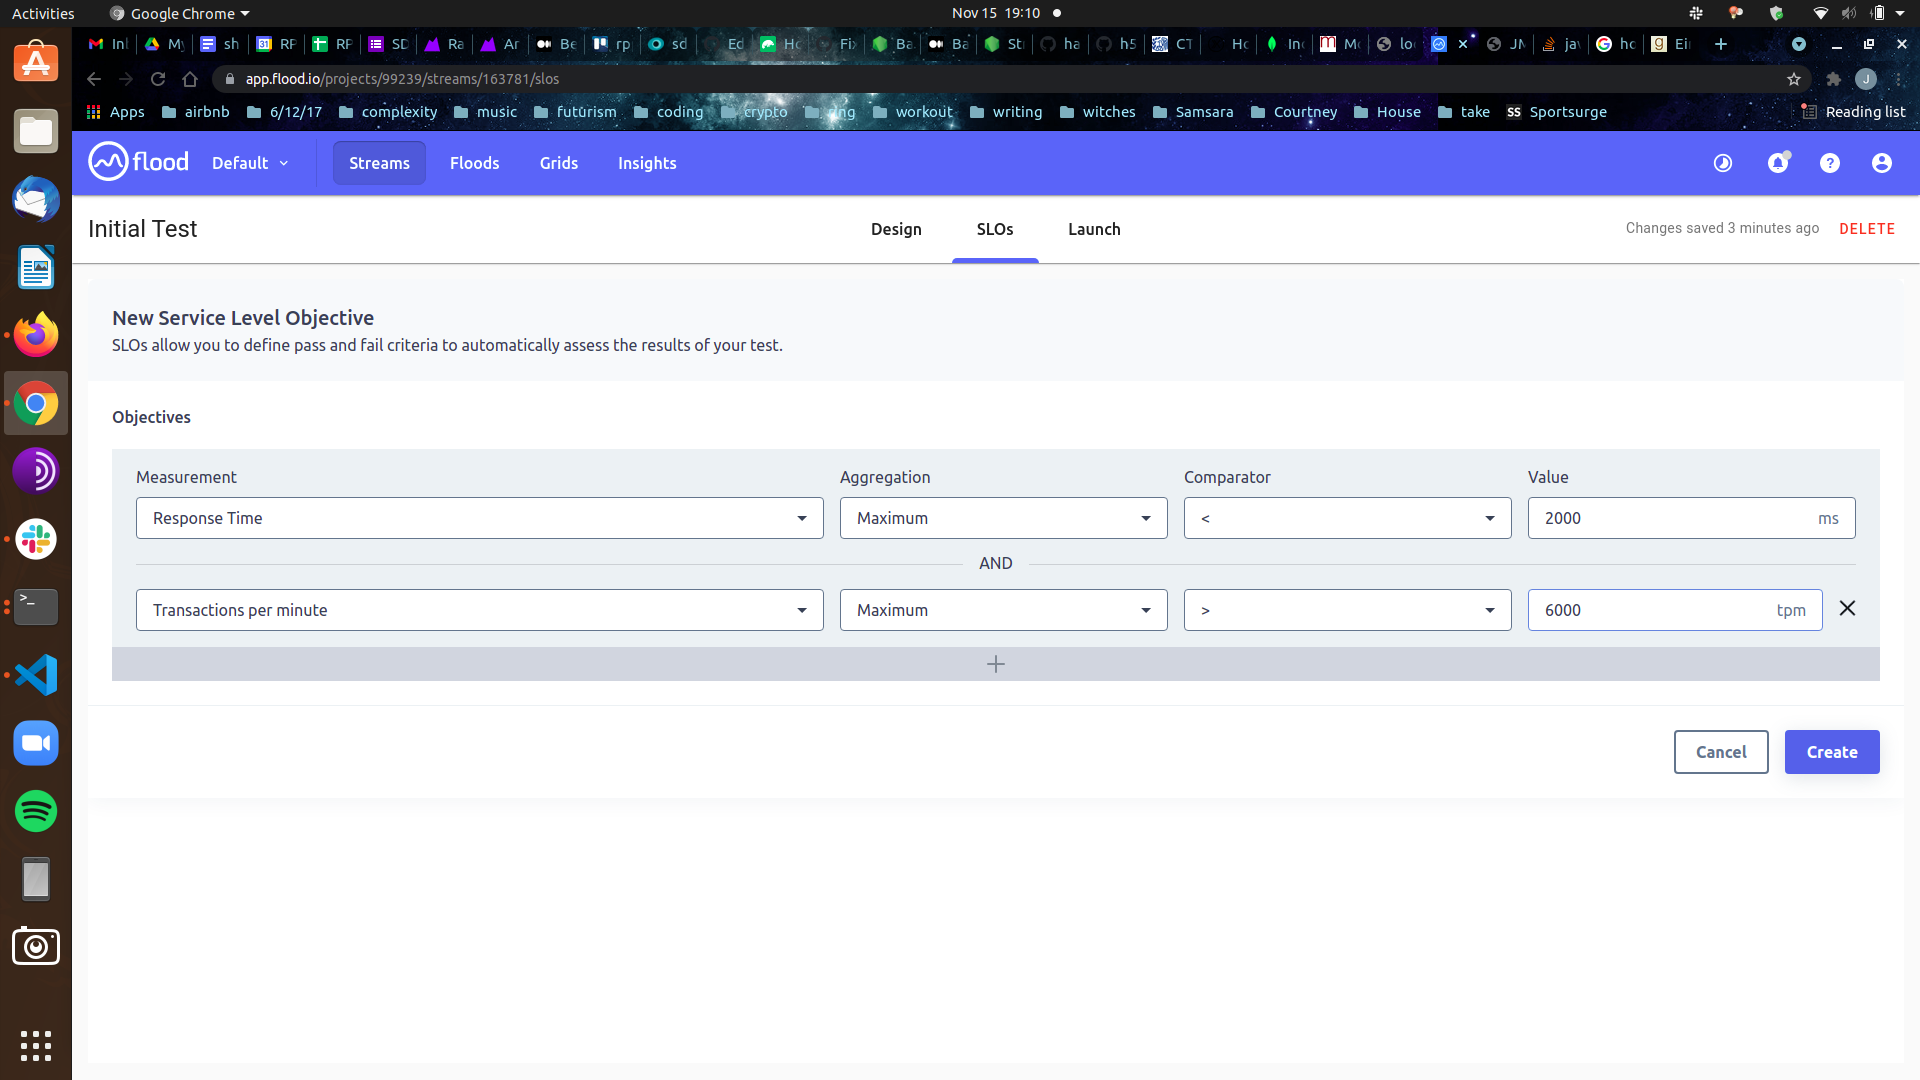This screenshot has width=1920, height=1080.
Task: Add another objective with the plus icon
Action: click(995, 663)
